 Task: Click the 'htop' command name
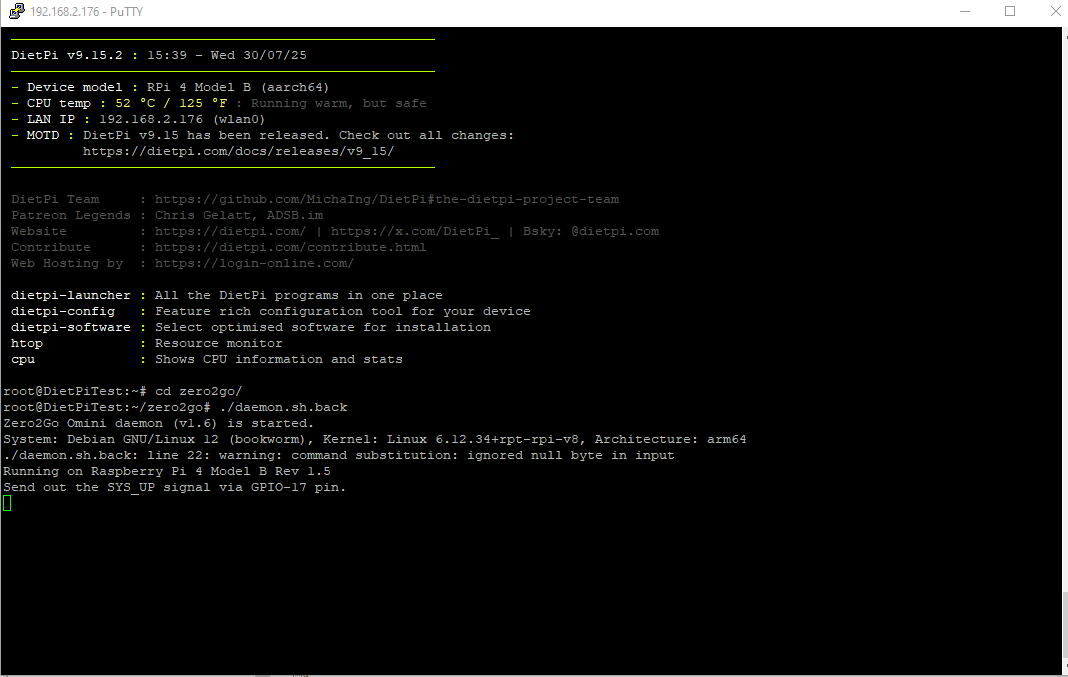click(x=27, y=343)
